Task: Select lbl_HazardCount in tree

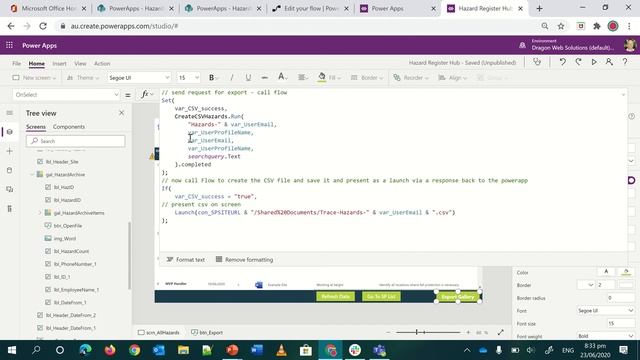Action: coord(71,251)
